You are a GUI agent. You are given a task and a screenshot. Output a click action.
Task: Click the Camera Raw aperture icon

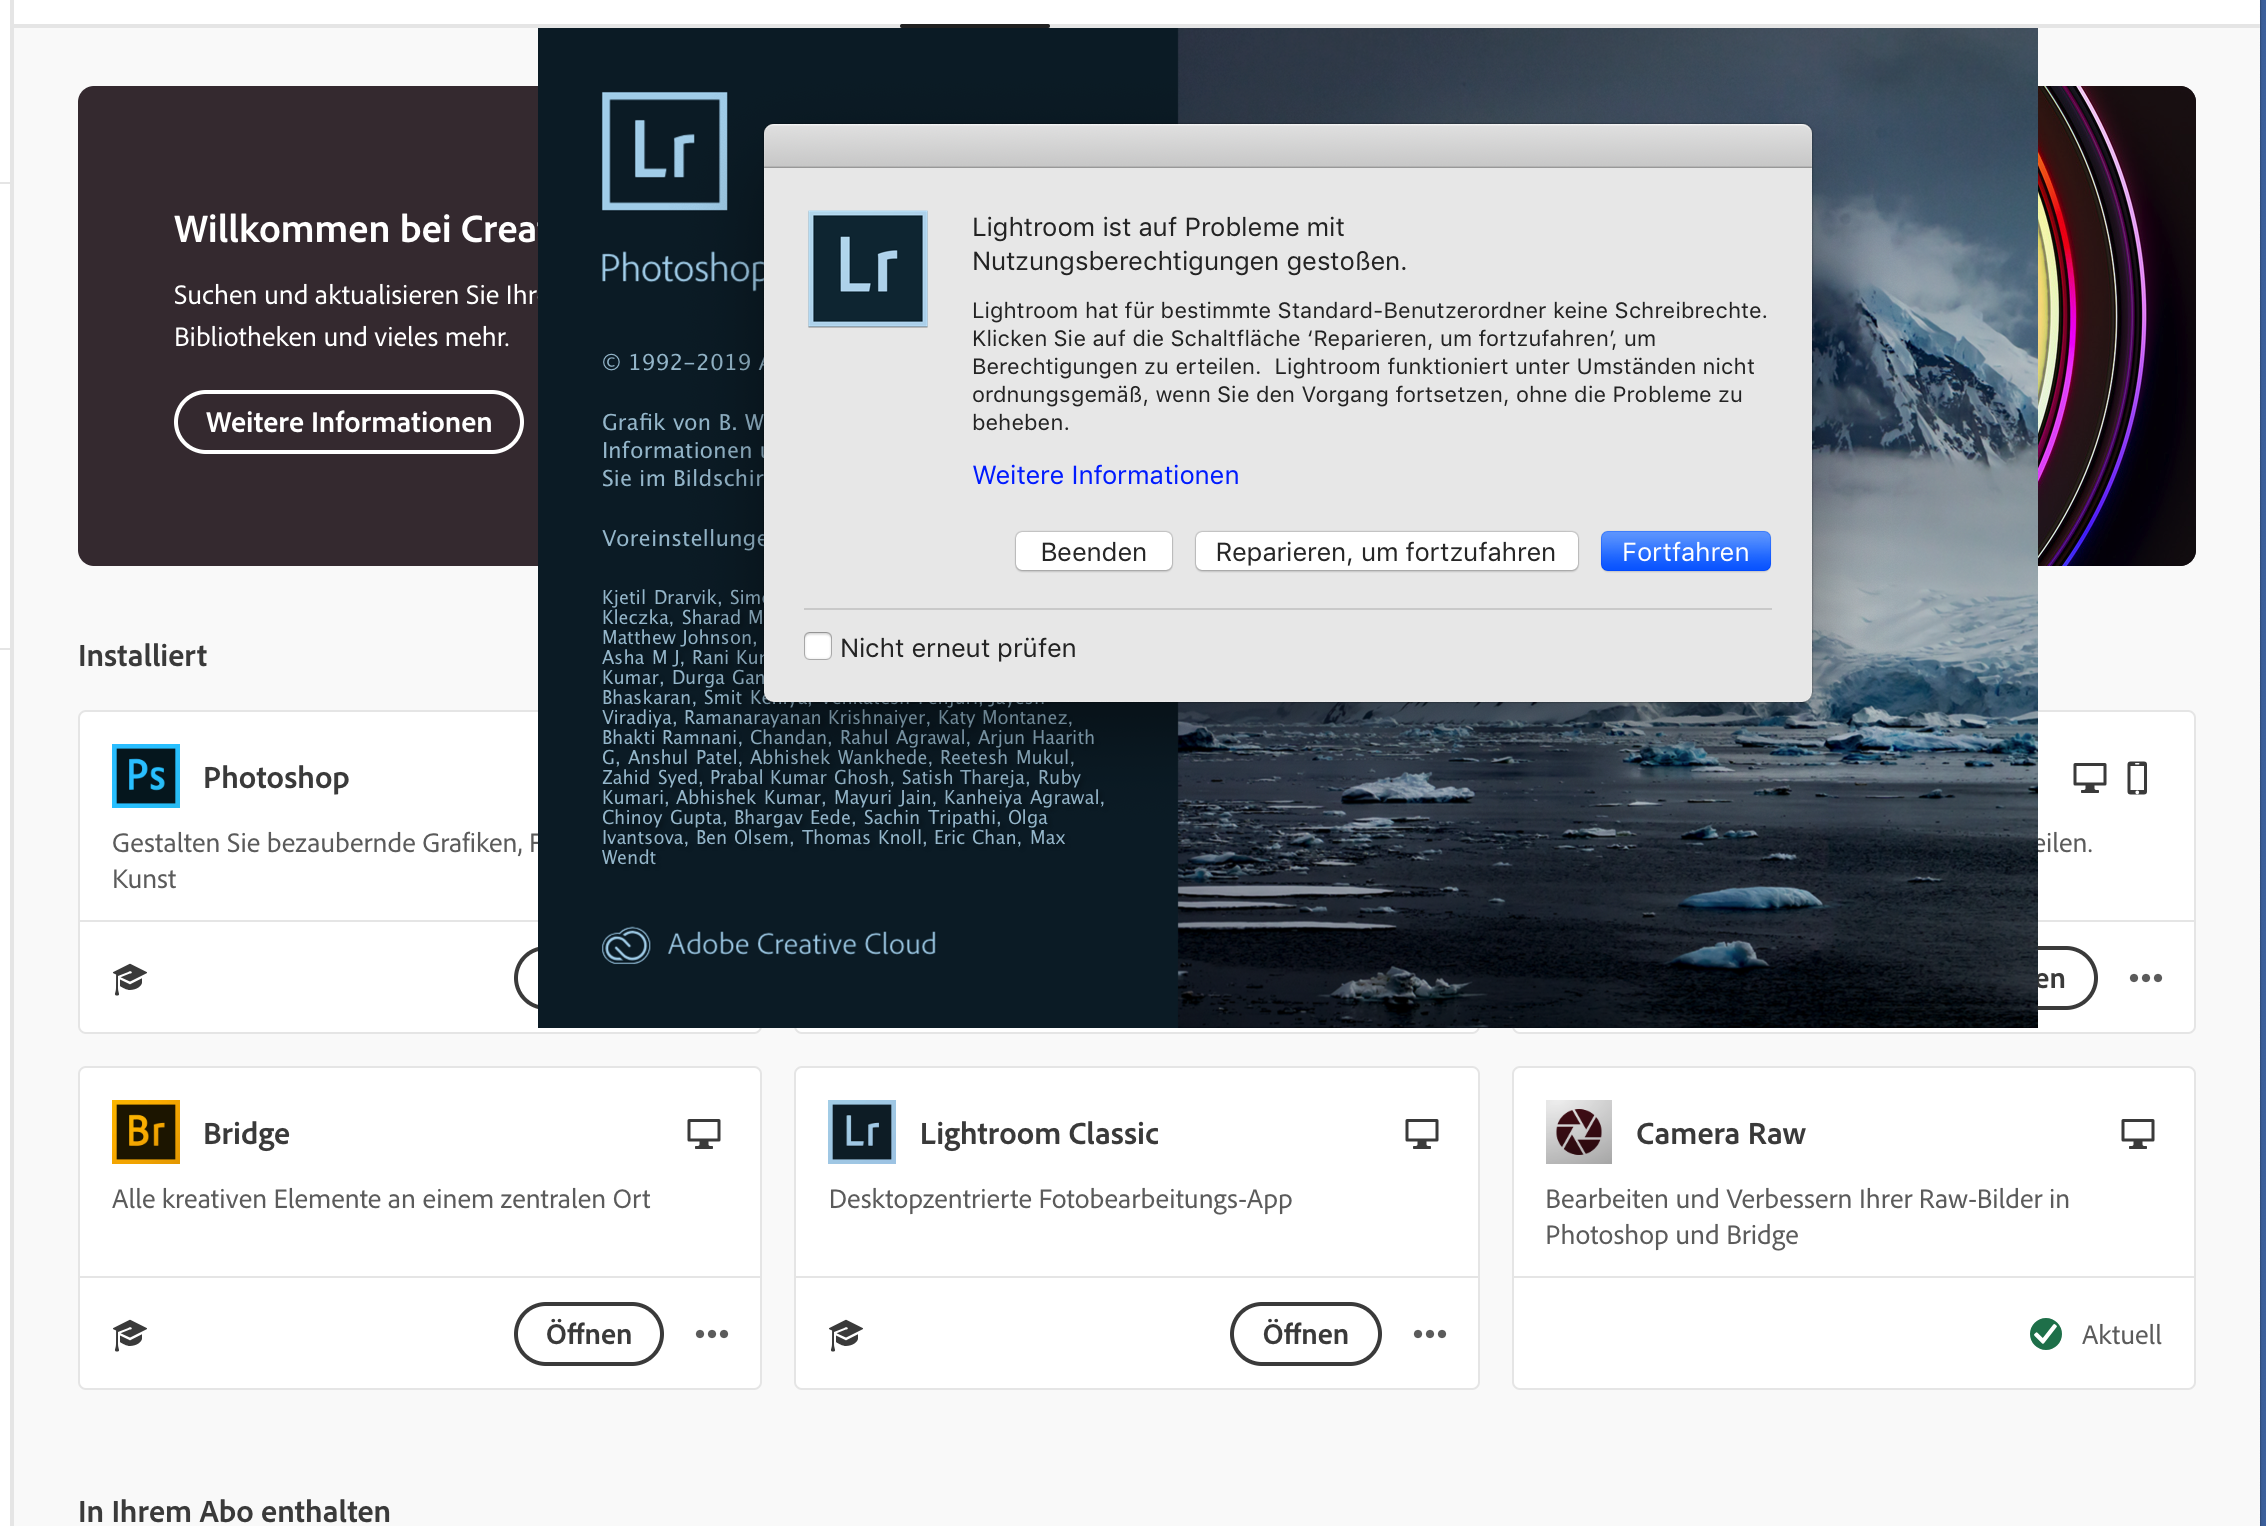(1578, 1132)
